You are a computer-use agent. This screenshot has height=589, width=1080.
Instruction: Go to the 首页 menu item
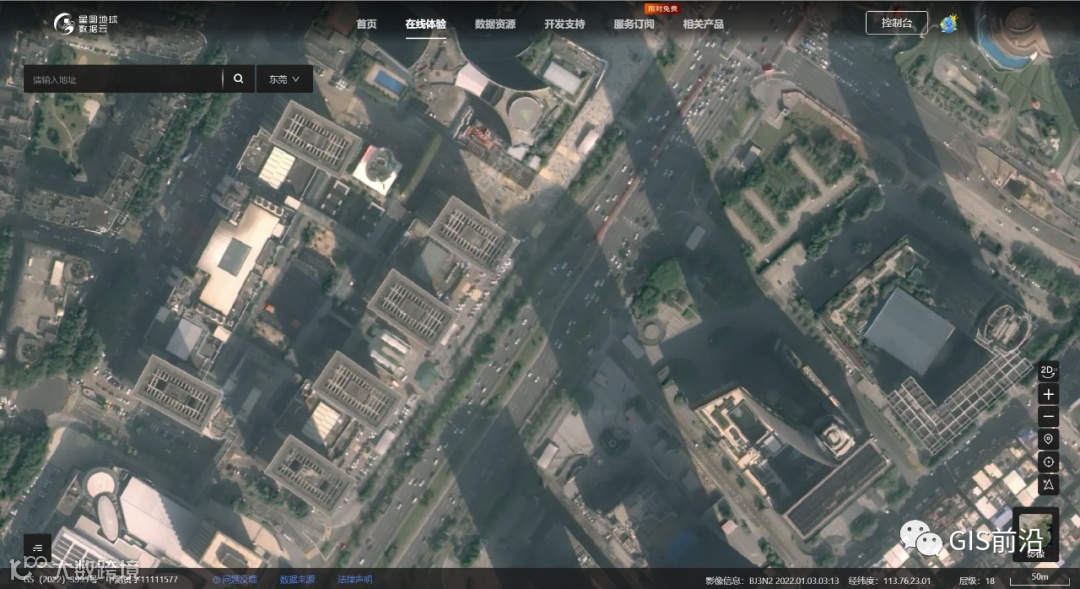click(x=366, y=23)
